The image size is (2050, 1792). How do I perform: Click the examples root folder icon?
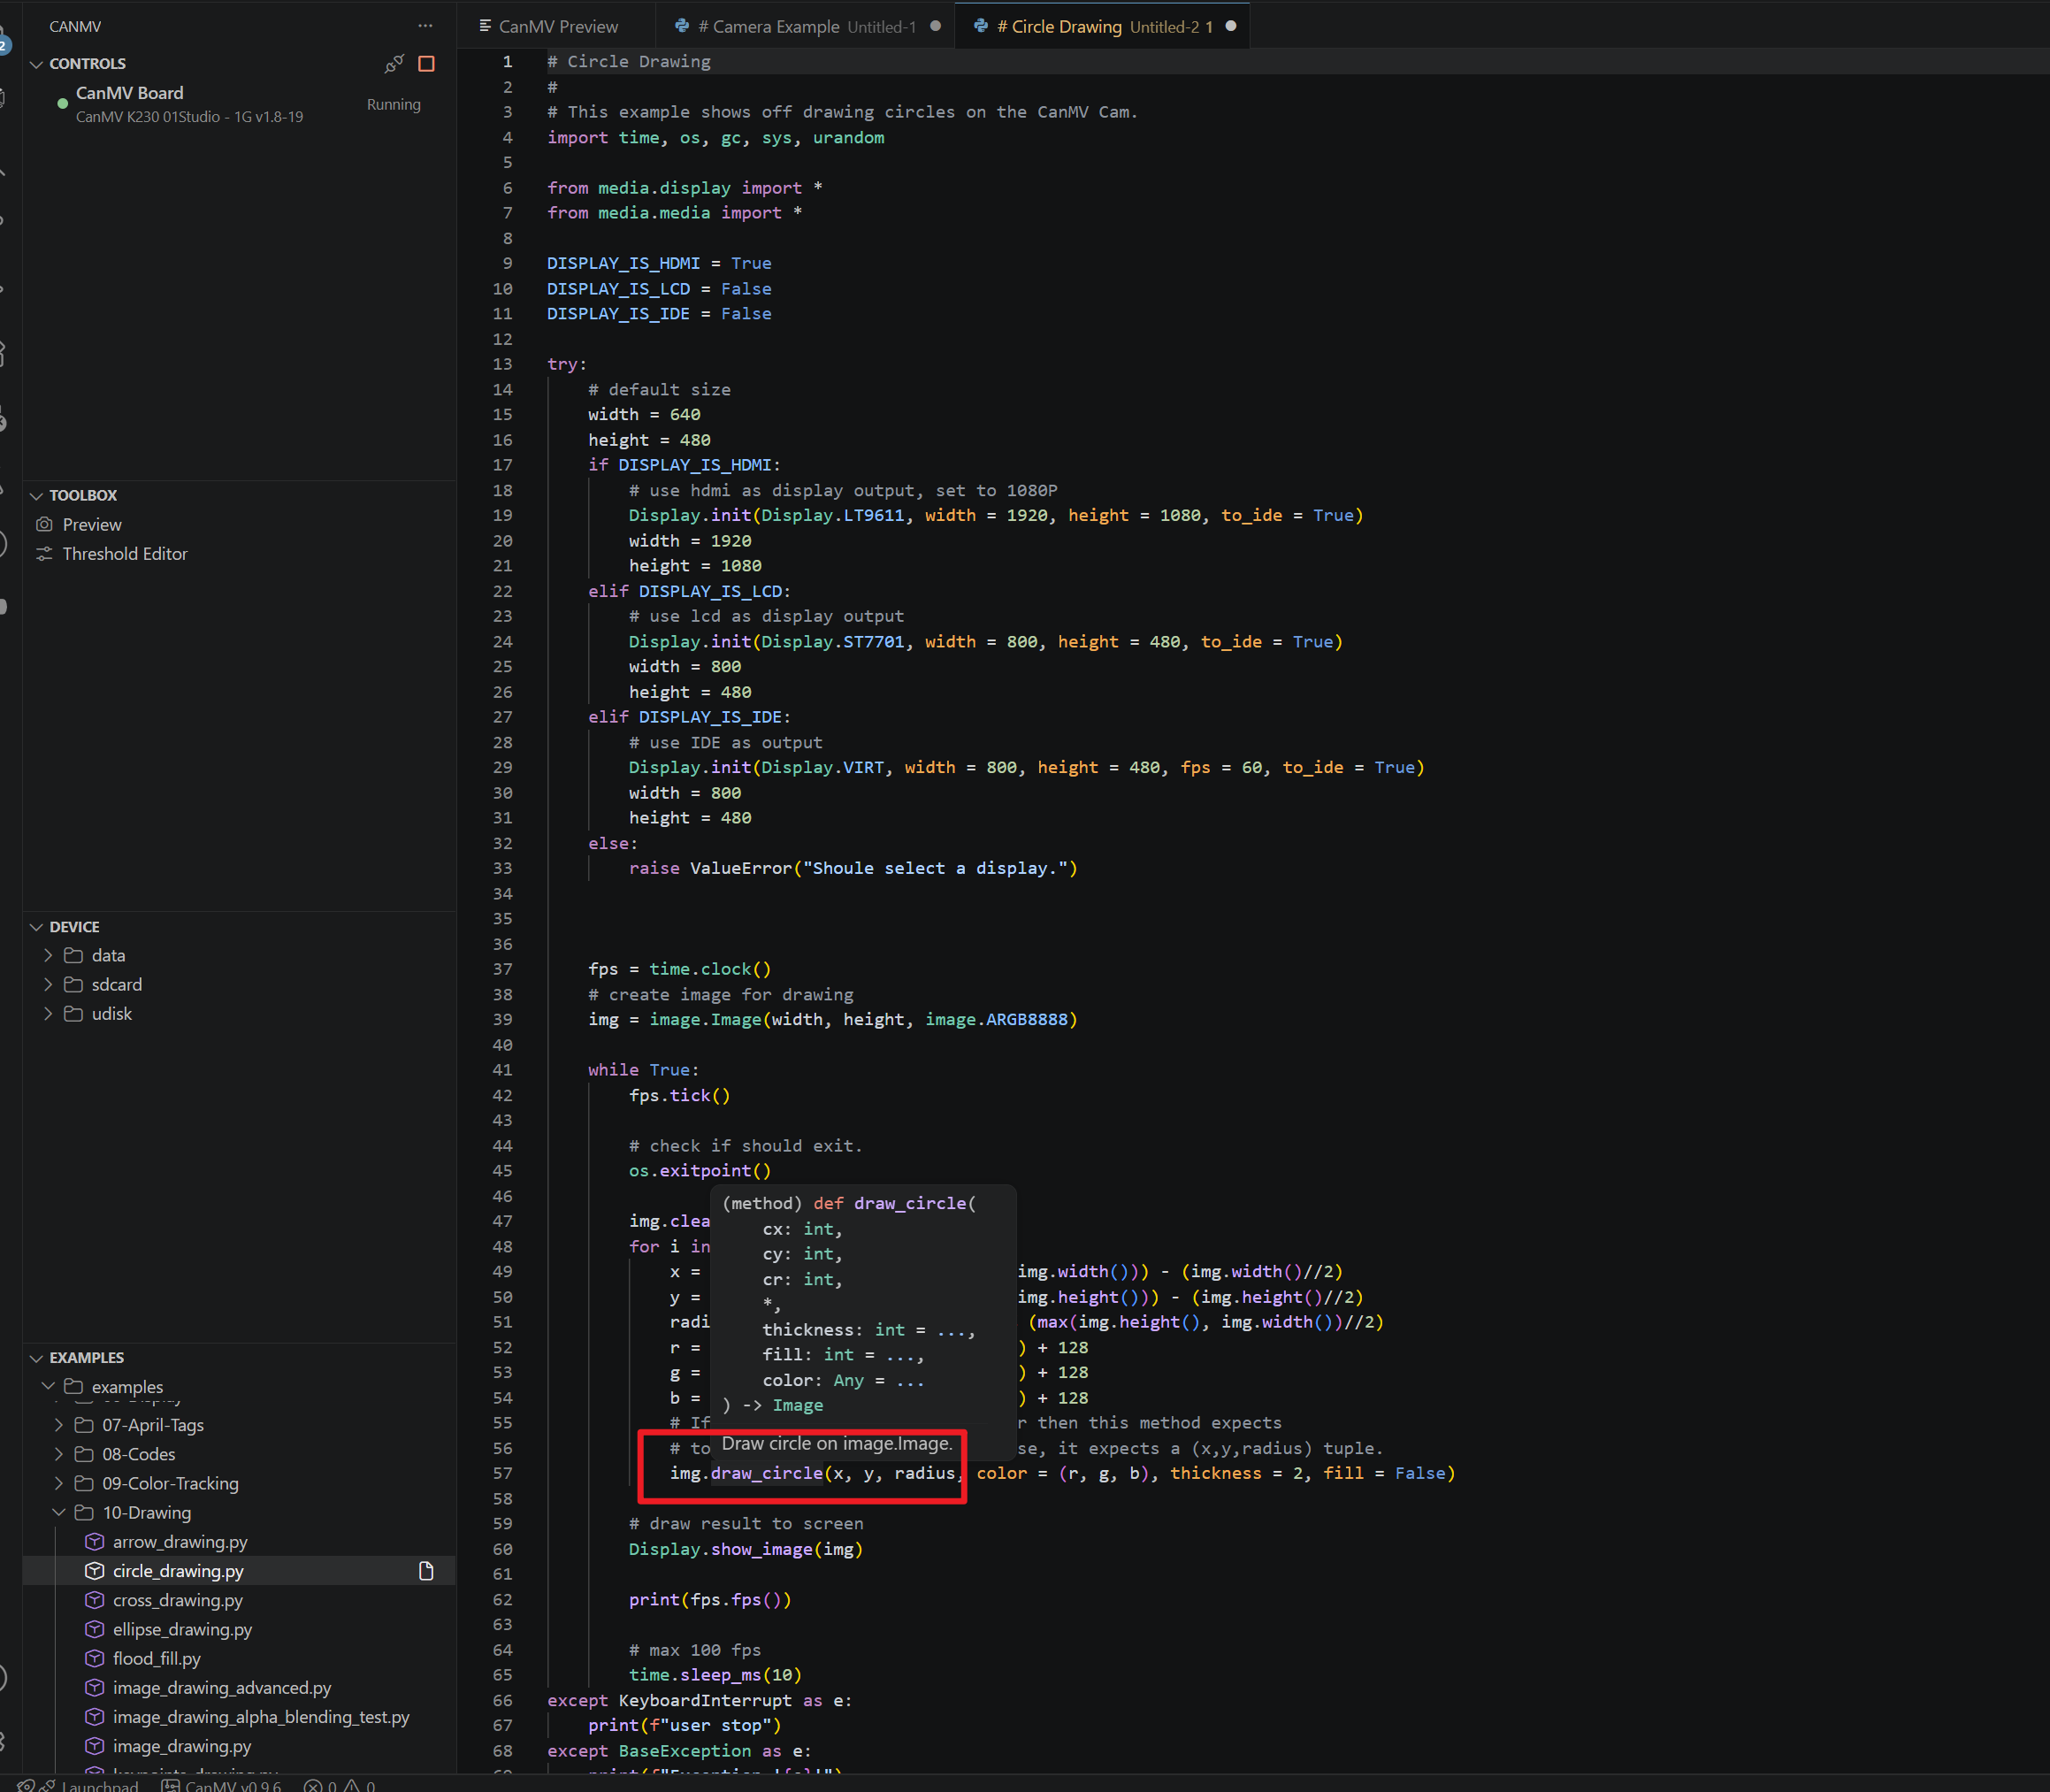coord(73,1386)
